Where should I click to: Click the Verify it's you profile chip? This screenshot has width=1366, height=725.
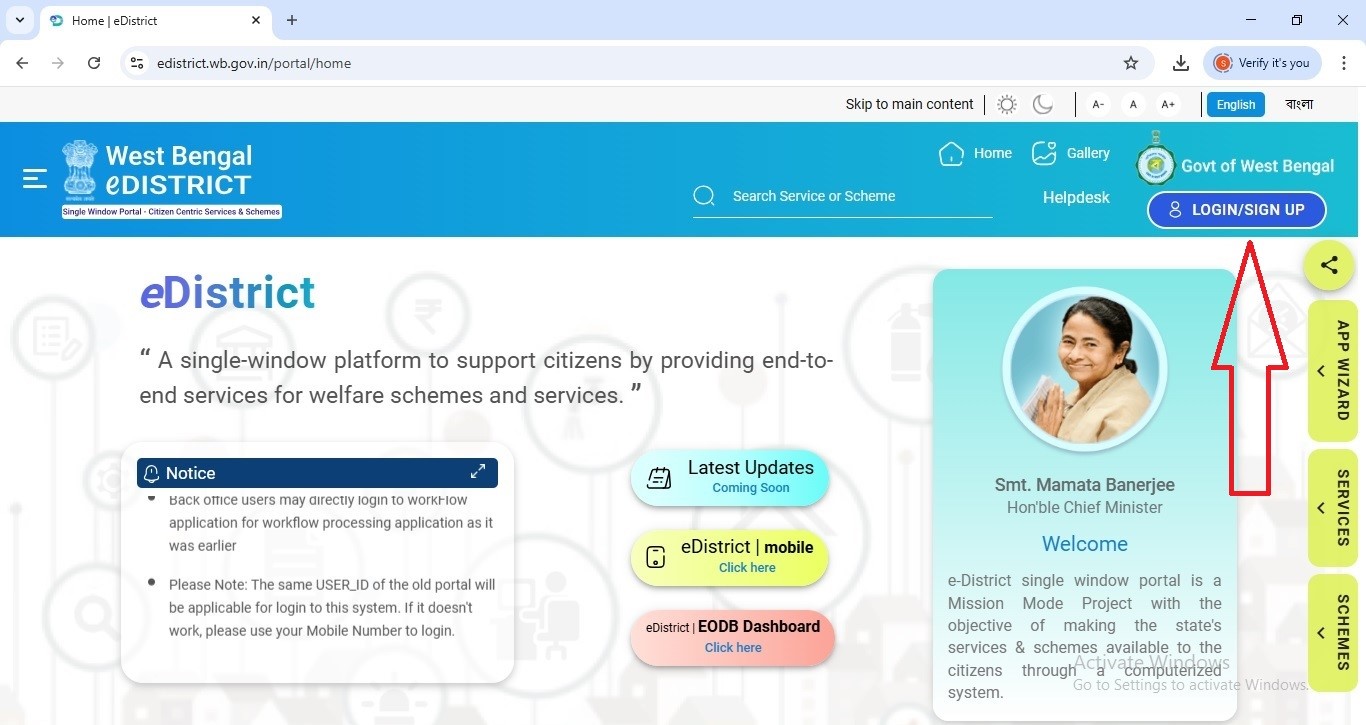pos(1262,63)
